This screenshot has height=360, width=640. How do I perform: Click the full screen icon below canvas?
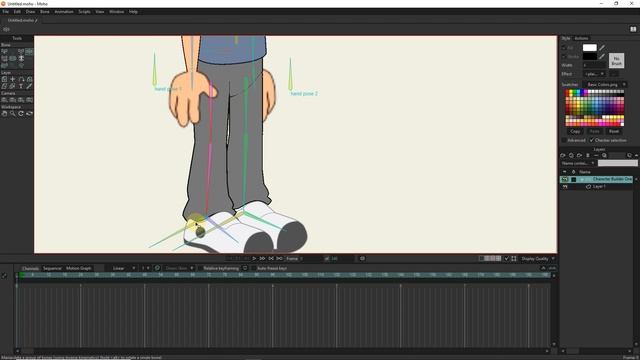(x=514, y=259)
